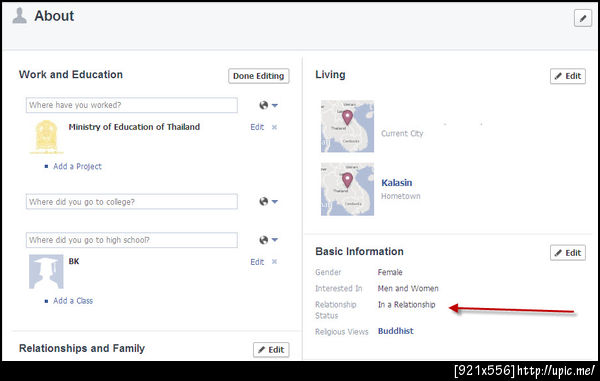The width and height of the screenshot is (600, 381).
Task: Click the 'About' page title
Action: [x=54, y=16]
